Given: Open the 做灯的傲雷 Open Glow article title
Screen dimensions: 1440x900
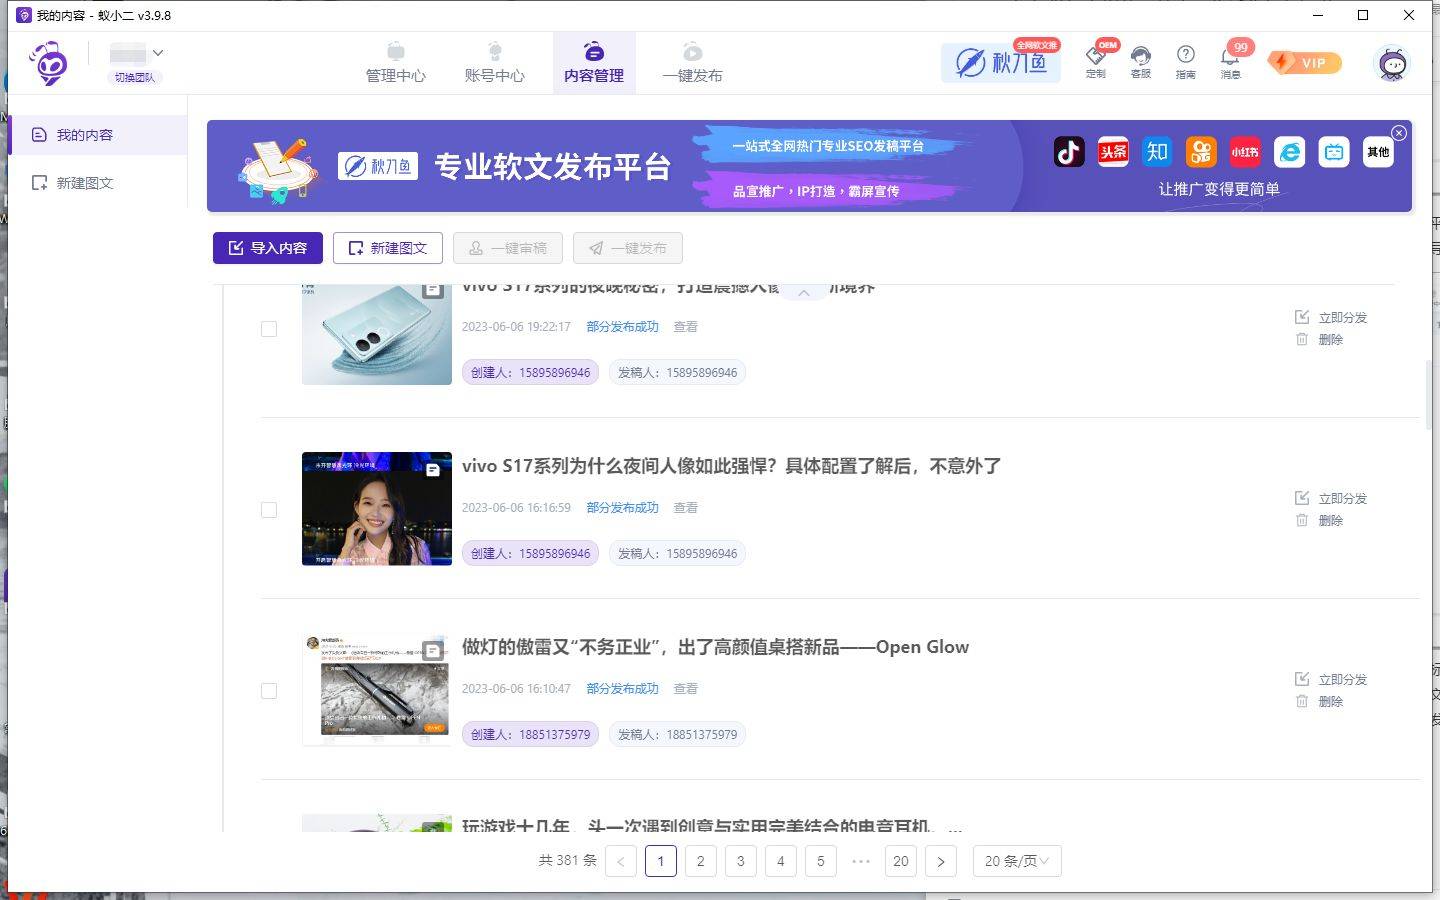Looking at the screenshot, I should (x=715, y=647).
